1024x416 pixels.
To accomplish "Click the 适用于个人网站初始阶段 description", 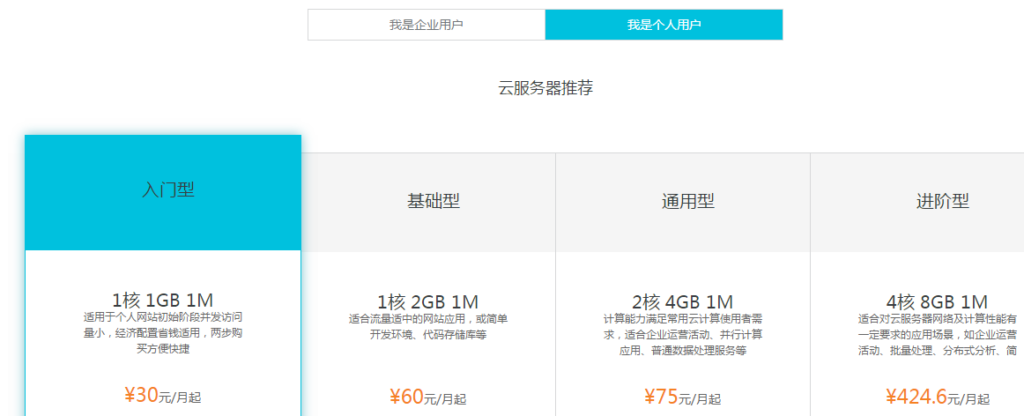I will point(163,333).
